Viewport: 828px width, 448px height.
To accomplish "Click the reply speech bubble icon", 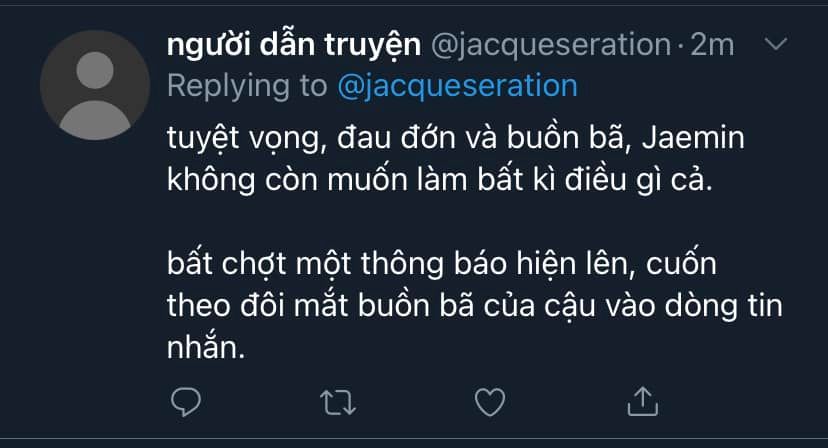I will click(x=186, y=402).
